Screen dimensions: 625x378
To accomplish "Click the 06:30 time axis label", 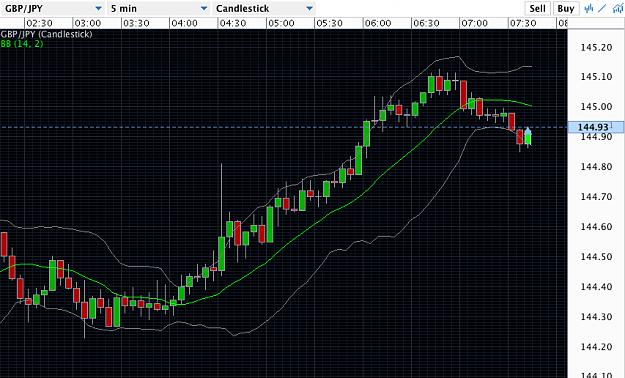I will pyautogui.click(x=426, y=24).
